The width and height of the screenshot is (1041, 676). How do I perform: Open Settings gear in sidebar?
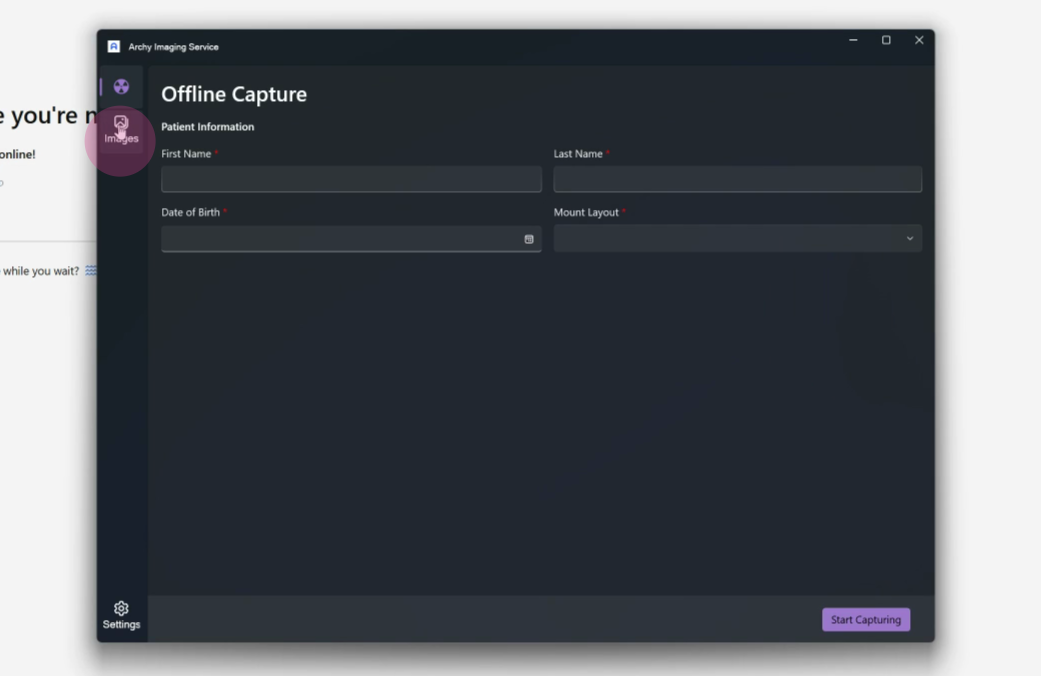121,615
